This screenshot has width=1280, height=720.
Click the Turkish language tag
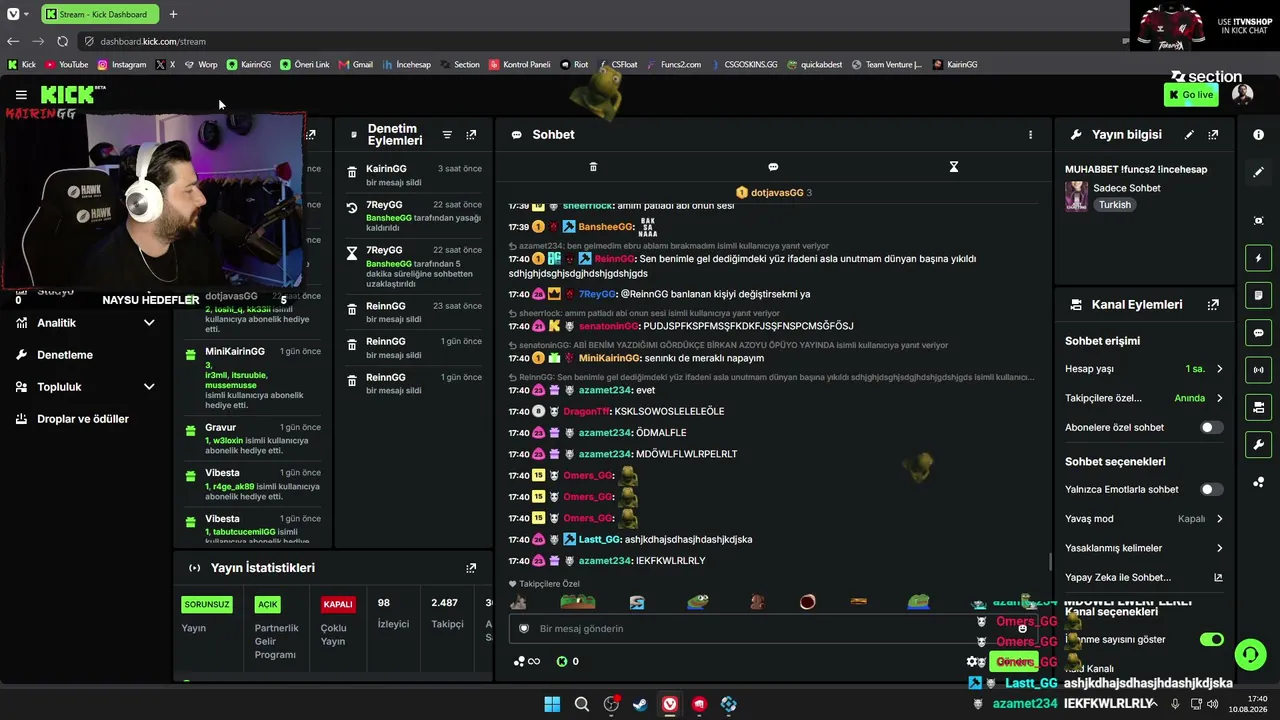1115,205
